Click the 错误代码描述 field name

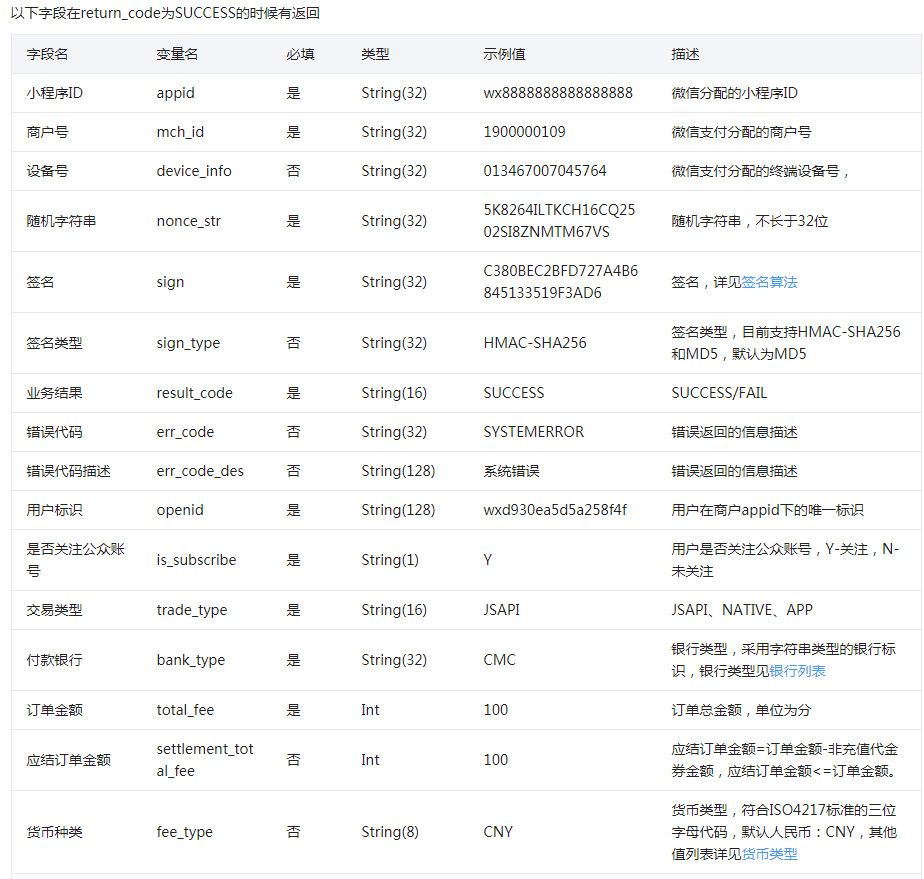[68, 471]
